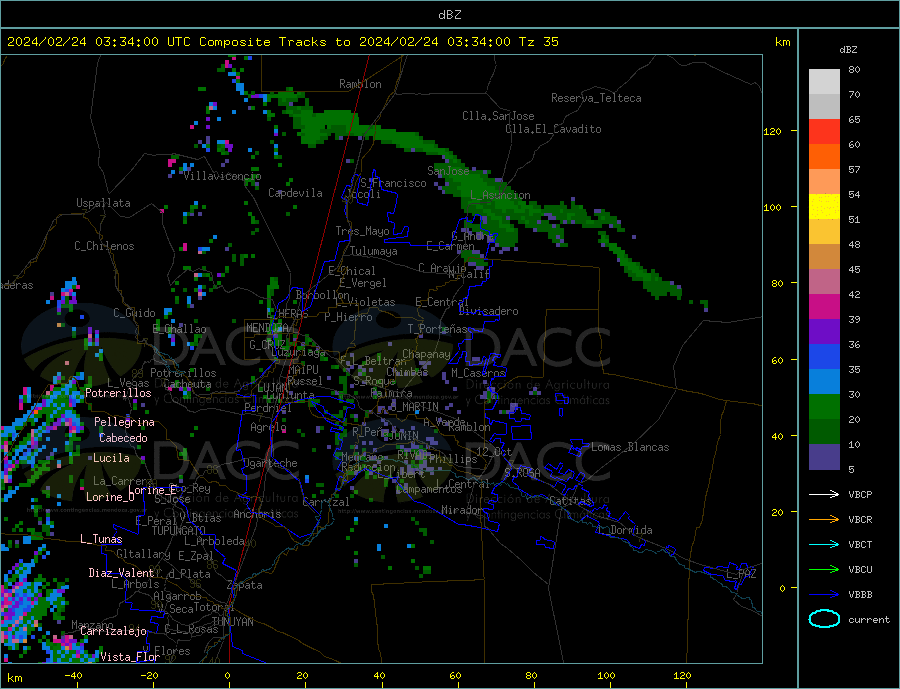Select the yellow dBZ legend swatch
The width and height of the screenshot is (900, 689).
(824, 207)
